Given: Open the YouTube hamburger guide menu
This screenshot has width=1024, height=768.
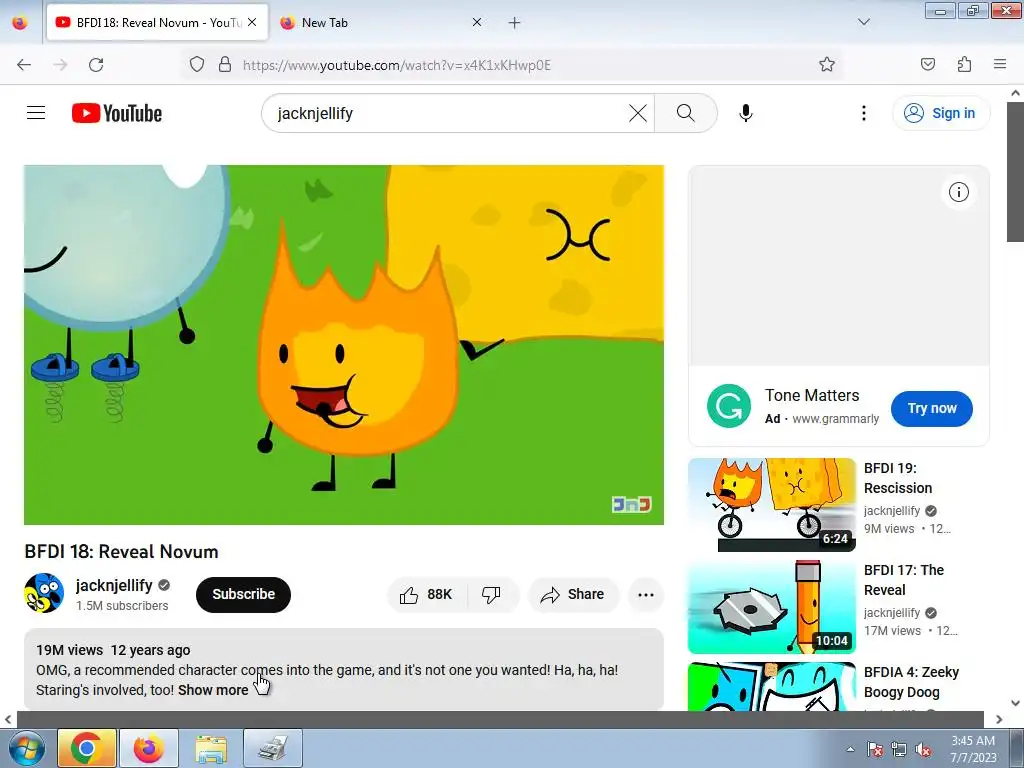Looking at the screenshot, I should 36,113.
